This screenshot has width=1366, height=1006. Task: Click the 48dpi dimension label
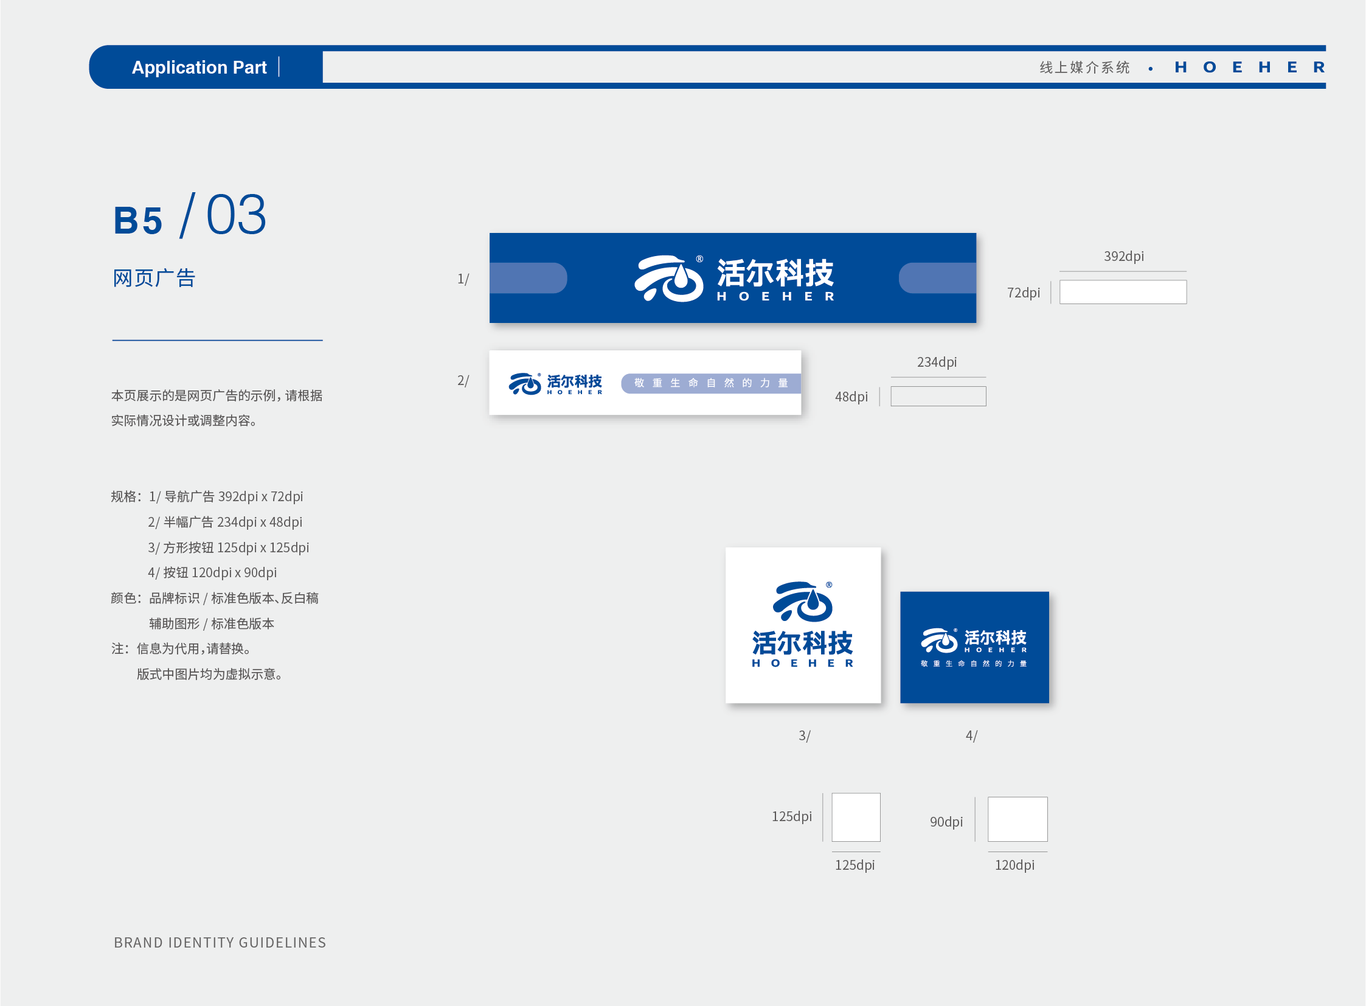[x=851, y=397]
